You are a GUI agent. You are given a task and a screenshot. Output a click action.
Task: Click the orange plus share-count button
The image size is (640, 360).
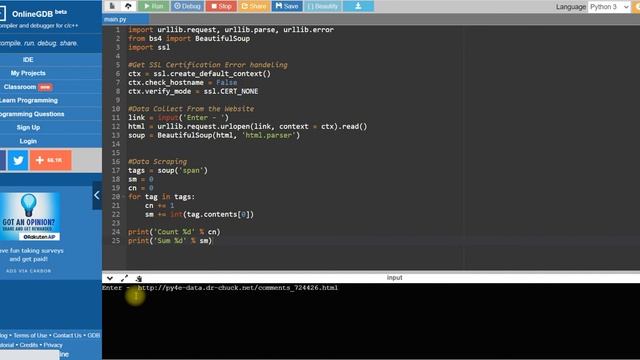[x=51, y=160]
